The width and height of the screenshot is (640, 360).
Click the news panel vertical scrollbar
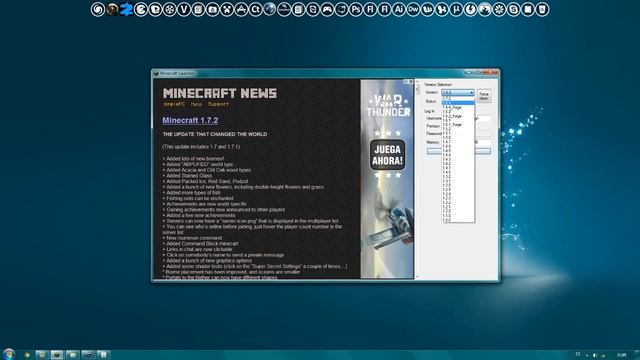pyautogui.click(x=417, y=179)
